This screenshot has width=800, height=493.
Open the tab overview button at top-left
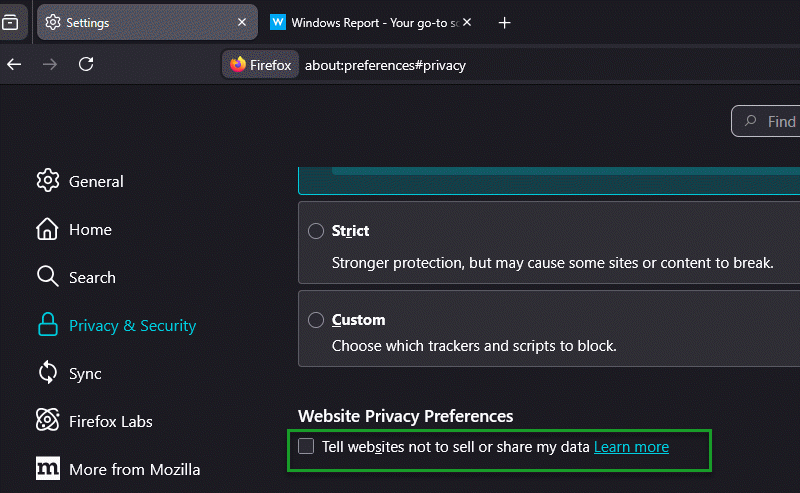click(x=9, y=22)
